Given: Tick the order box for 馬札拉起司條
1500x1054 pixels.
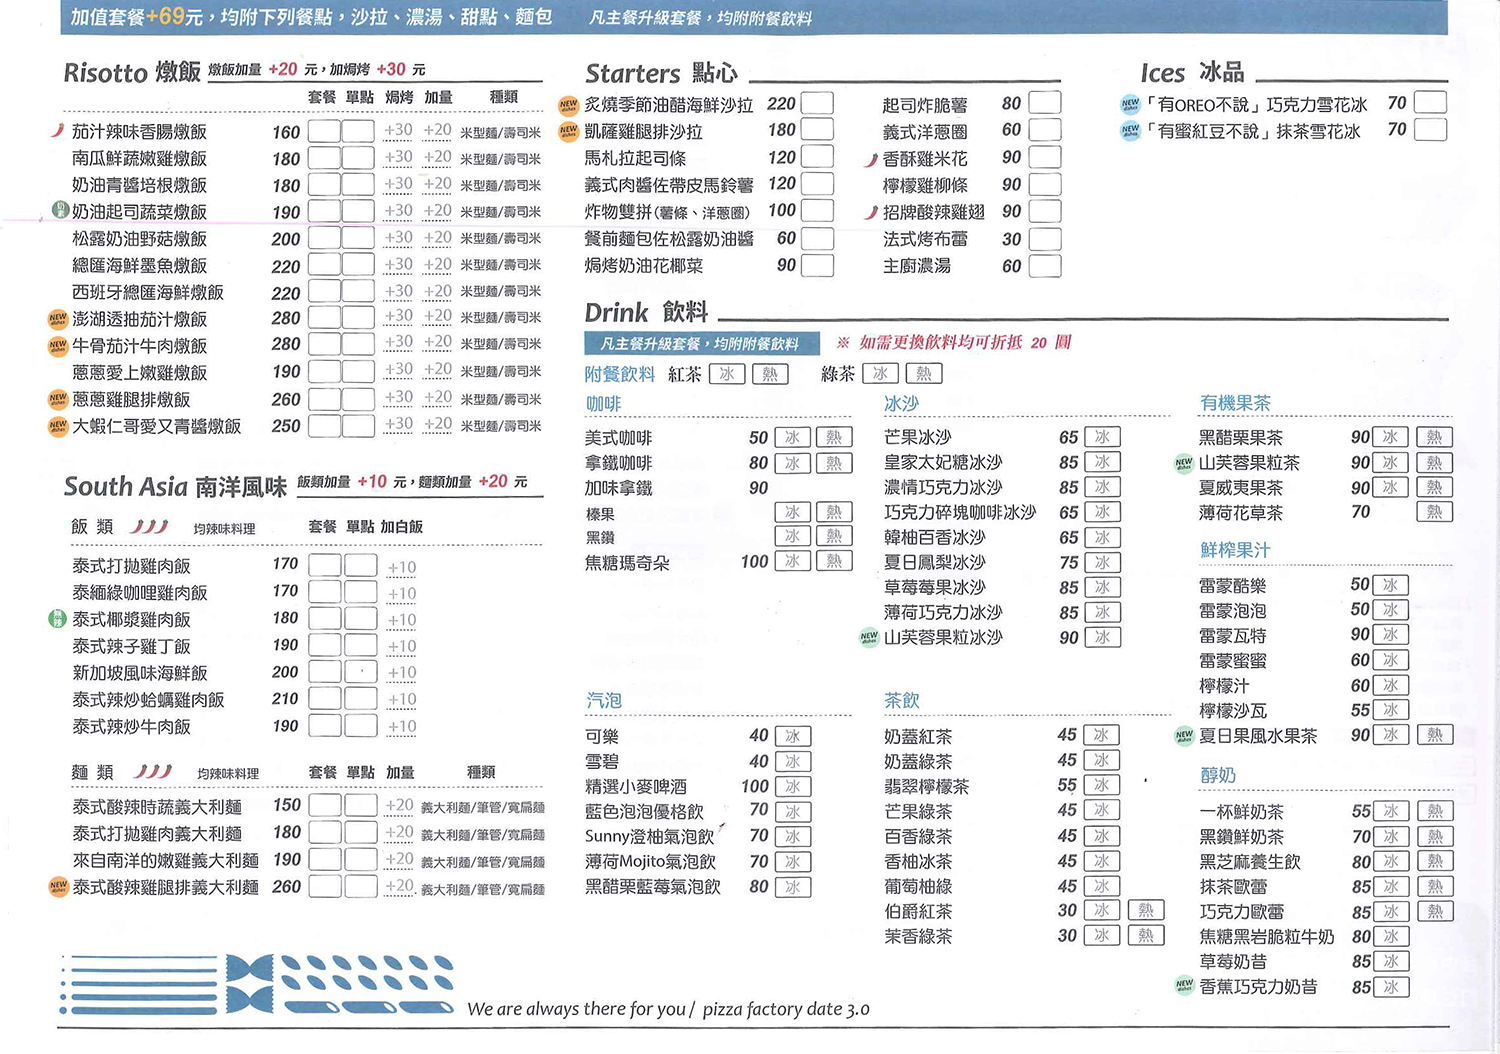Looking at the screenshot, I should (x=816, y=157).
